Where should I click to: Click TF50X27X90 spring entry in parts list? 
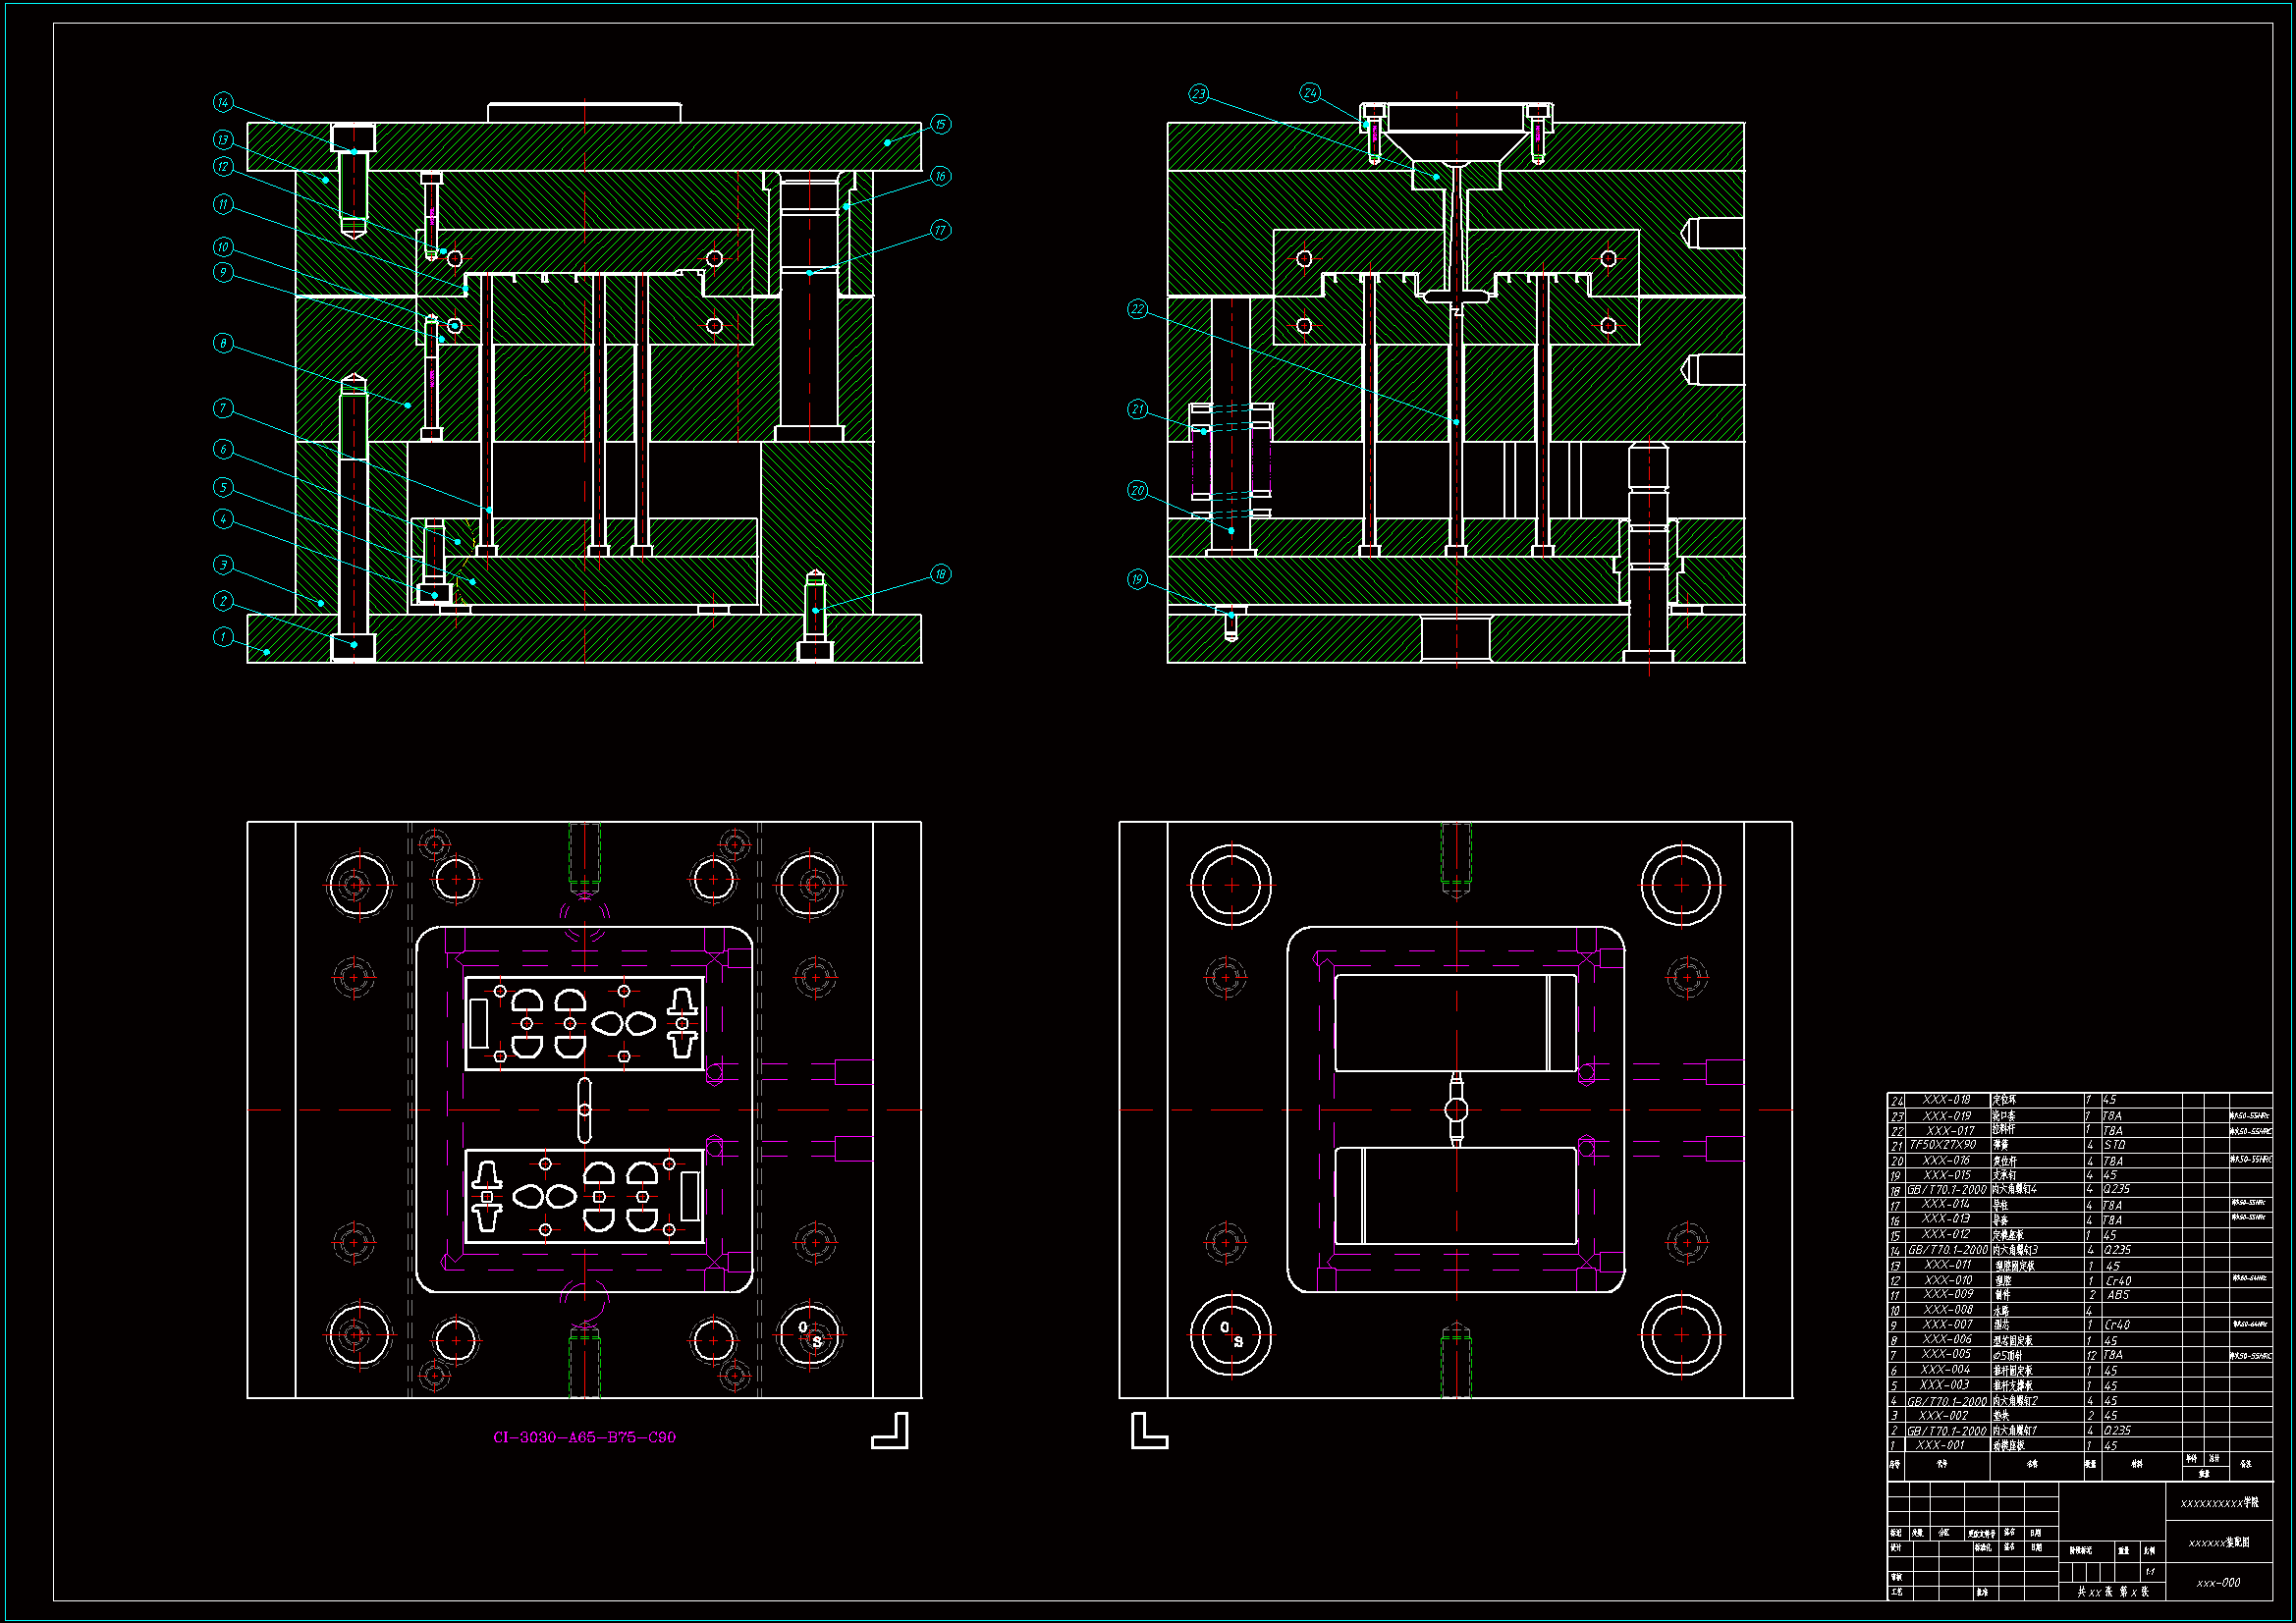point(1943,1145)
